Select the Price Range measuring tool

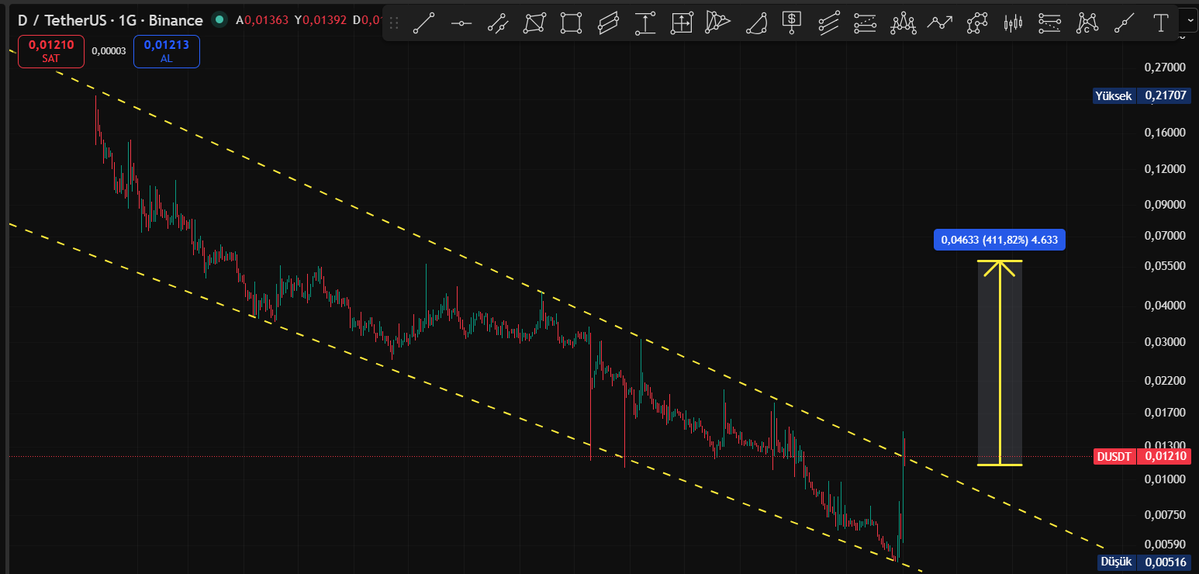pyautogui.click(x=645, y=24)
